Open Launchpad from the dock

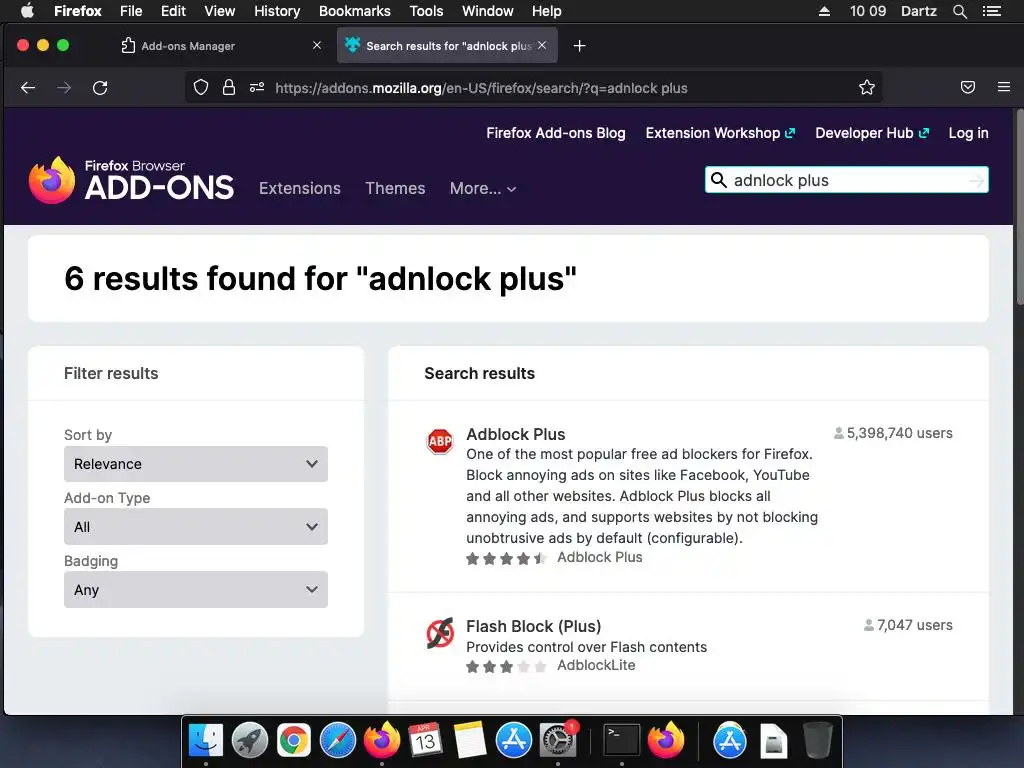(x=250, y=741)
